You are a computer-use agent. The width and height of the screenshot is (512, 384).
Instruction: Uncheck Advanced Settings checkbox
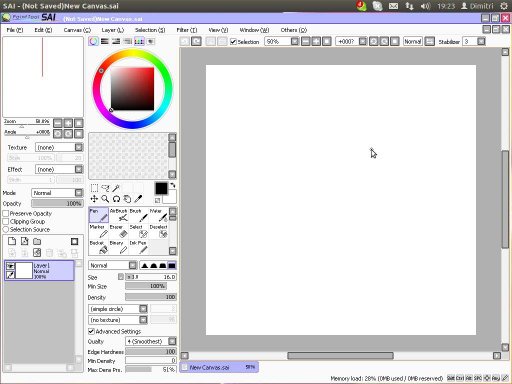coord(91,331)
